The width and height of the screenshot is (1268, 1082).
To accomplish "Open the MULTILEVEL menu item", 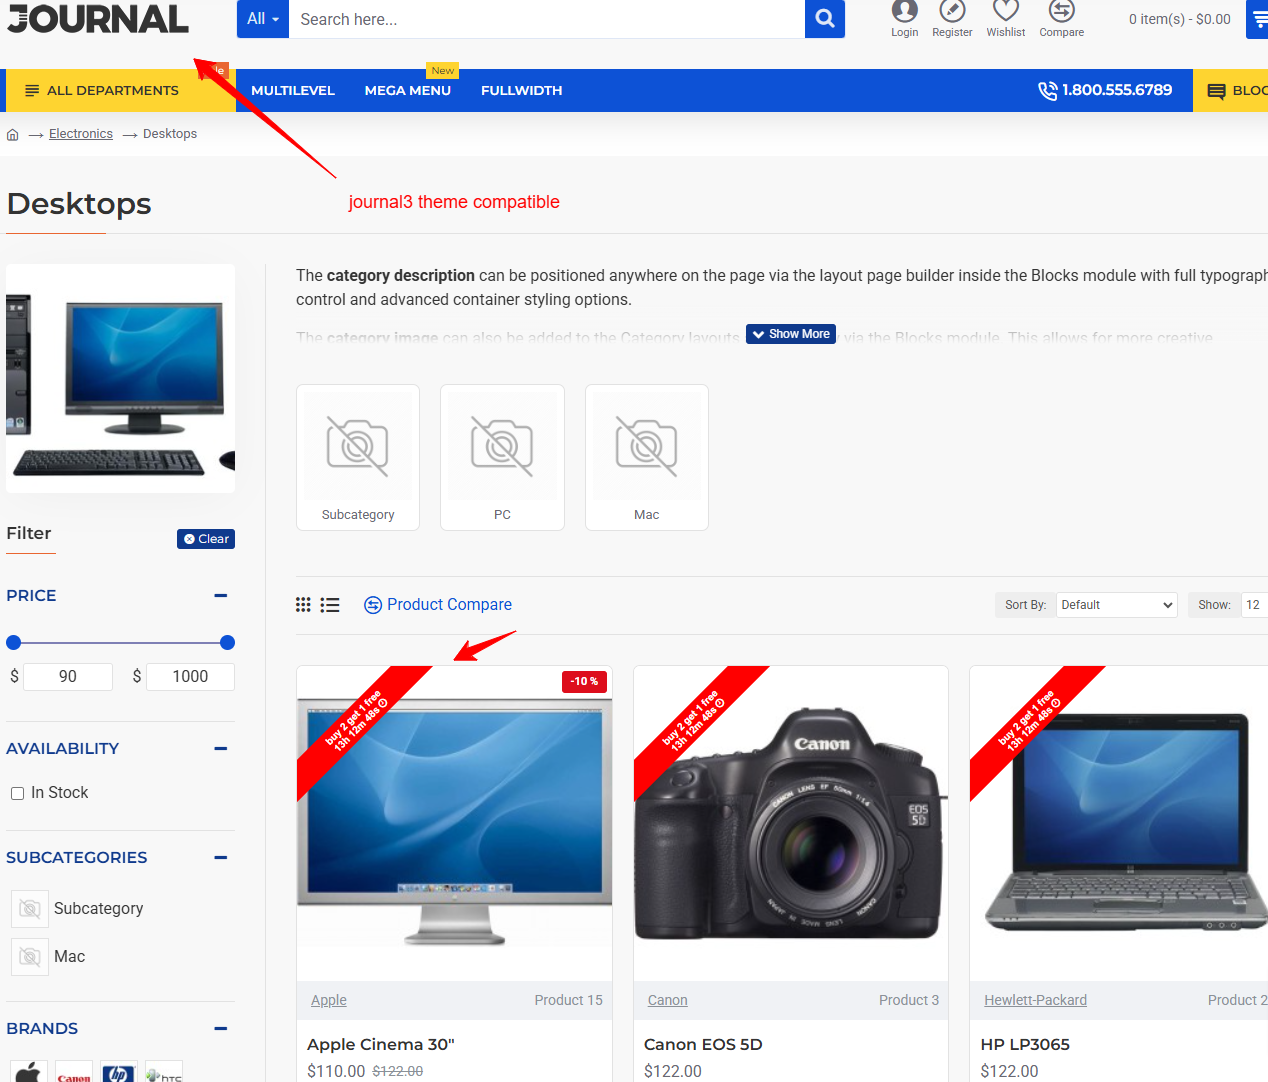I will click(x=293, y=90).
